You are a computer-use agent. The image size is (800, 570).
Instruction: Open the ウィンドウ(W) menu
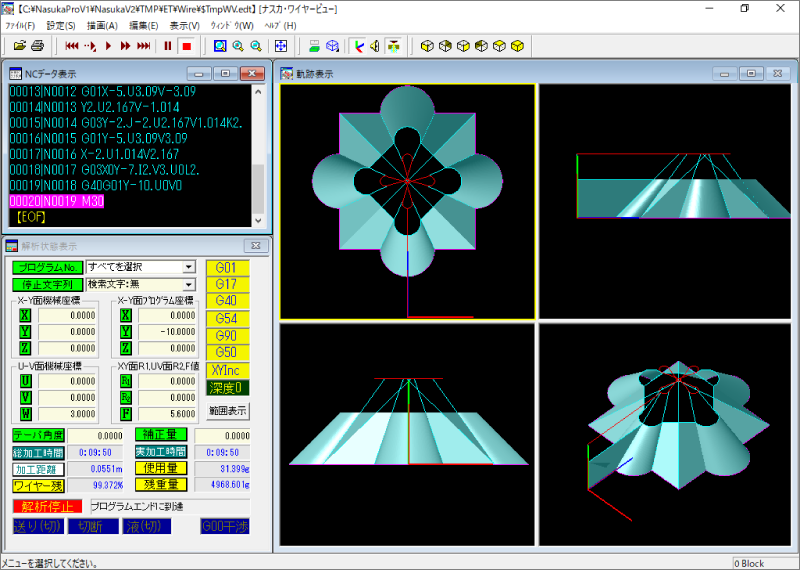(232, 26)
